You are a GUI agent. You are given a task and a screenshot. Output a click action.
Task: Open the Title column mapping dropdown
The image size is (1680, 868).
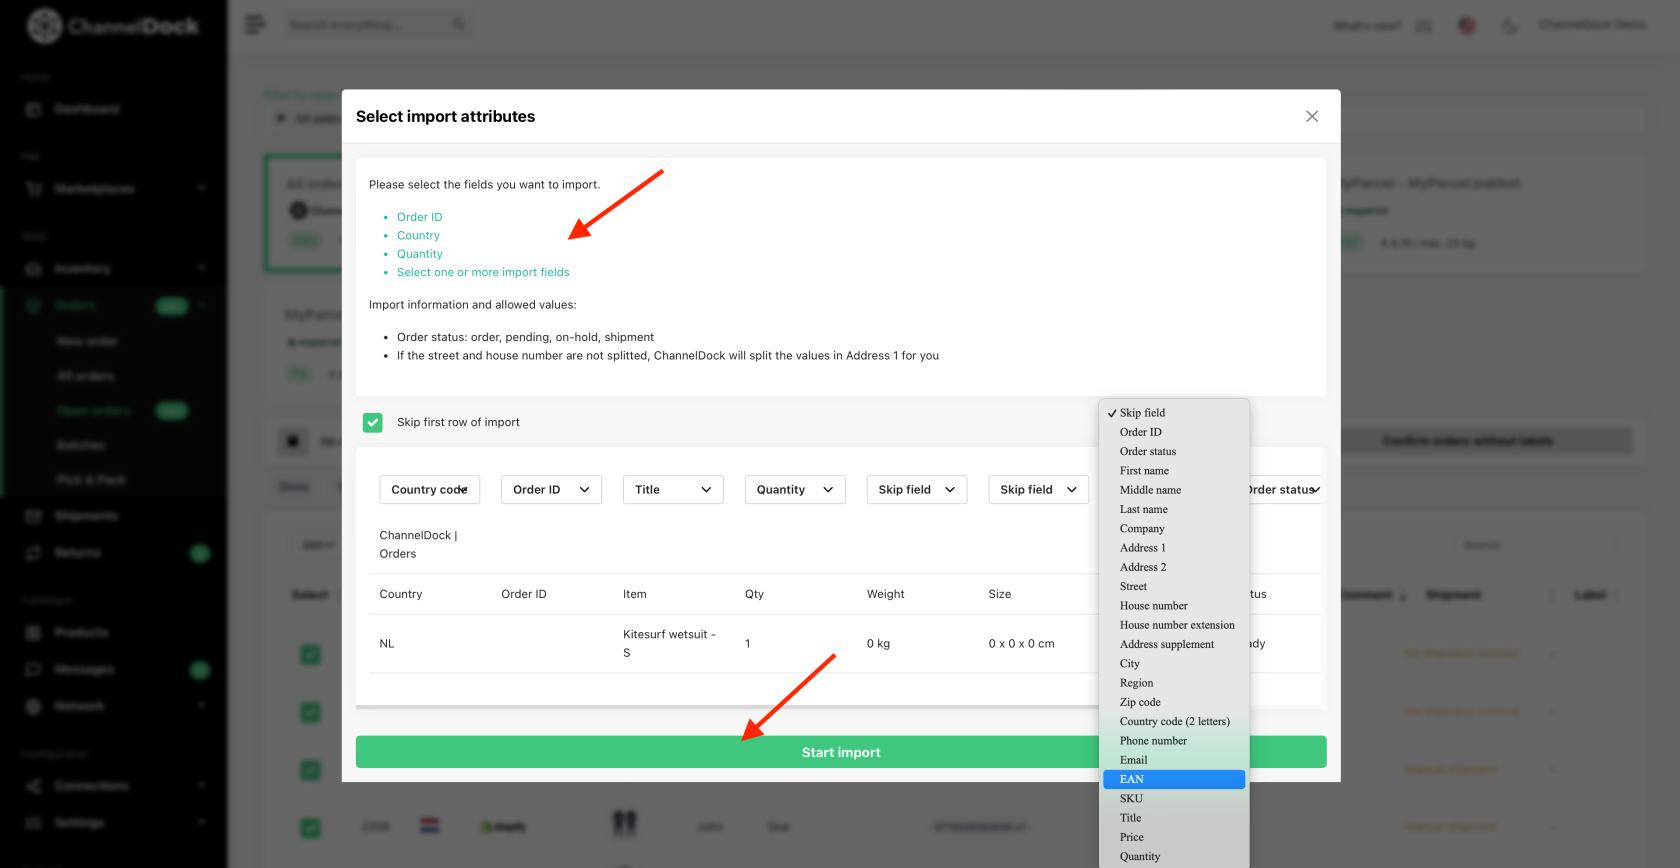click(x=673, y=490)
